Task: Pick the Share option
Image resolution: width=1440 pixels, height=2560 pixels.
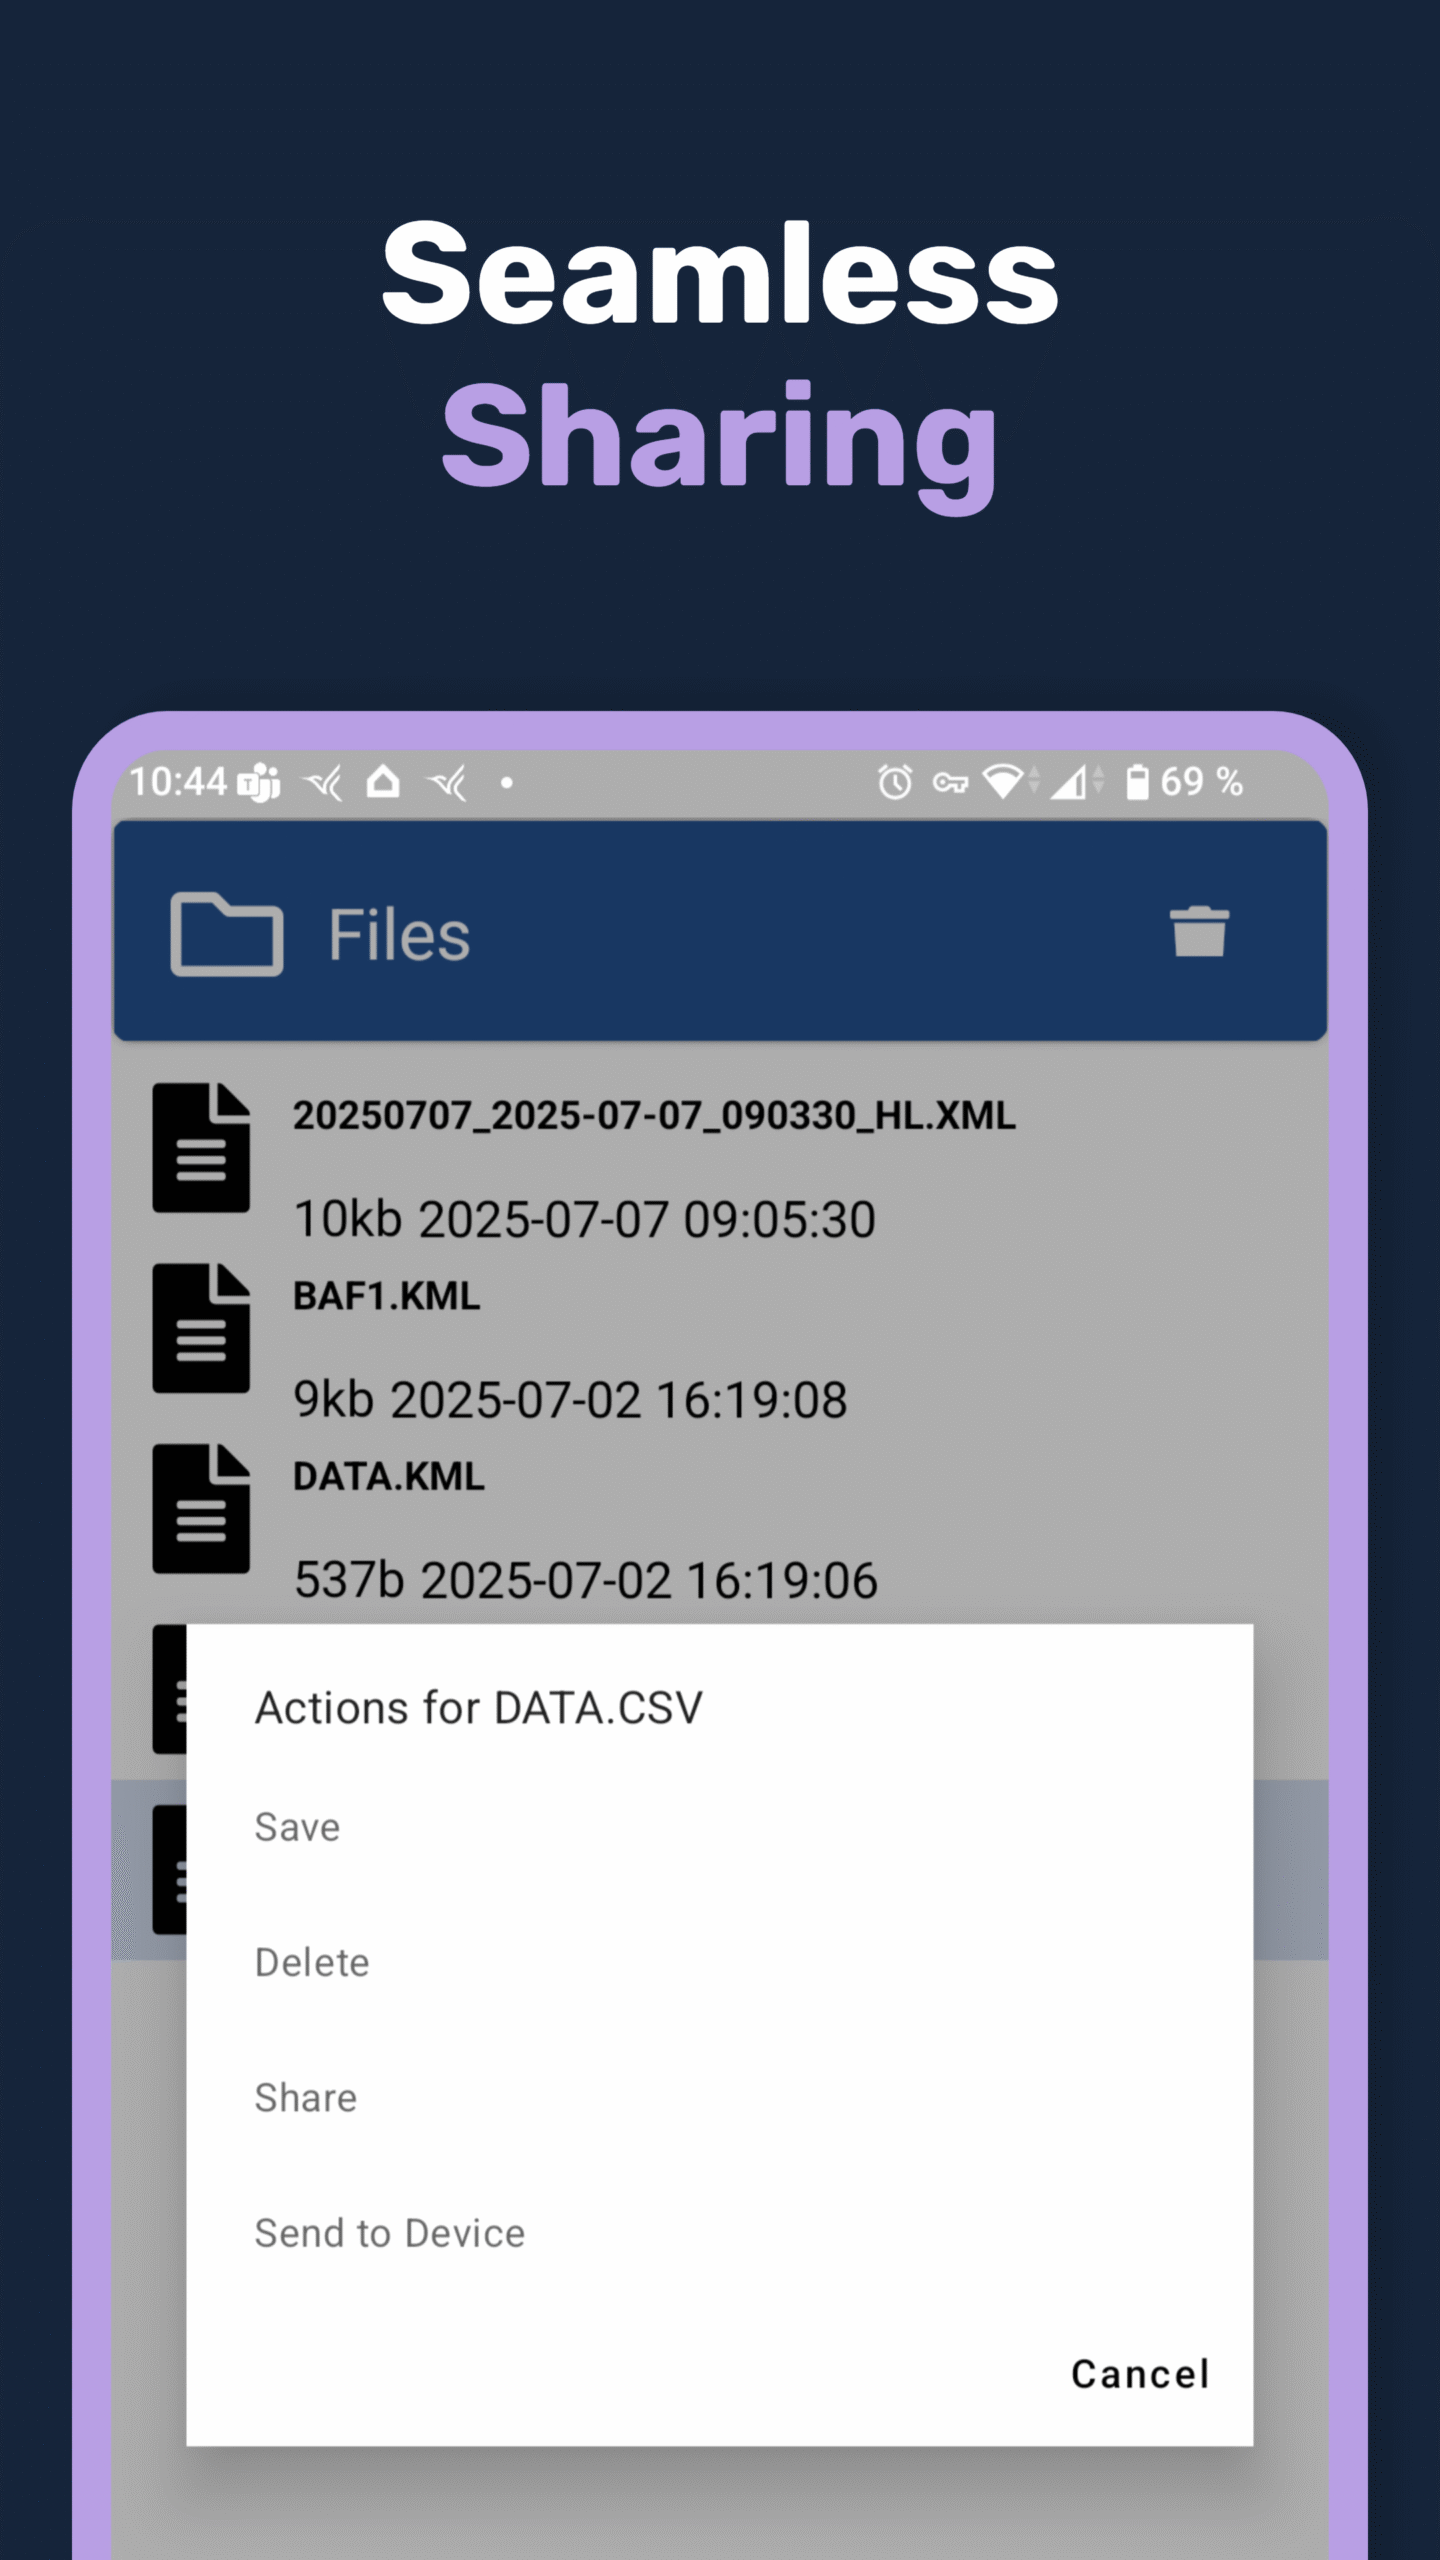Action: tap(305, 2098)
